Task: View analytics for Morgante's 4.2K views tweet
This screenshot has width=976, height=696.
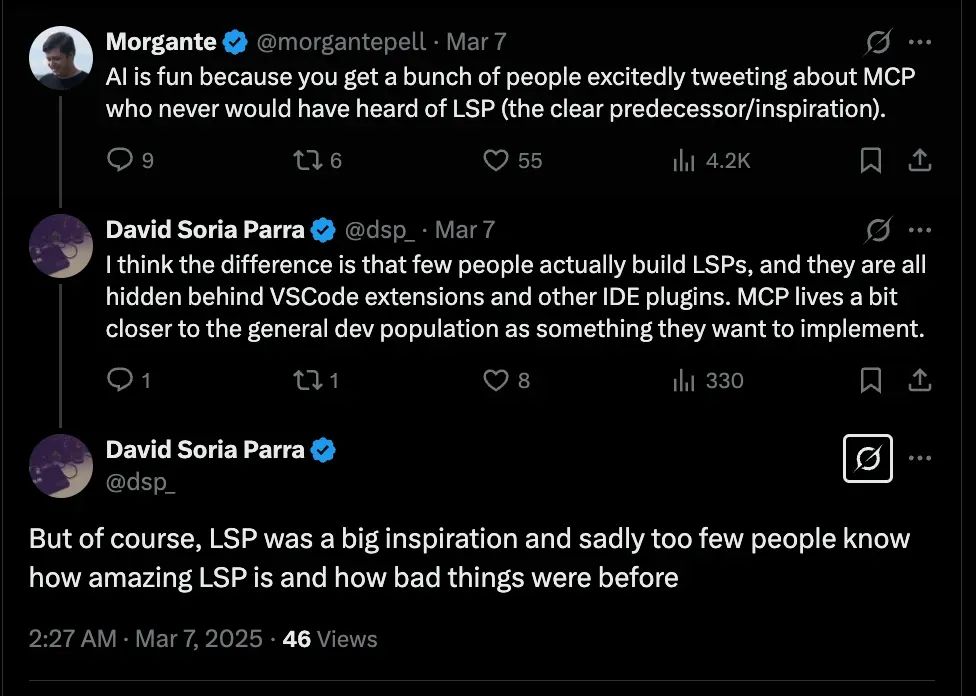Action: [684, 160]
